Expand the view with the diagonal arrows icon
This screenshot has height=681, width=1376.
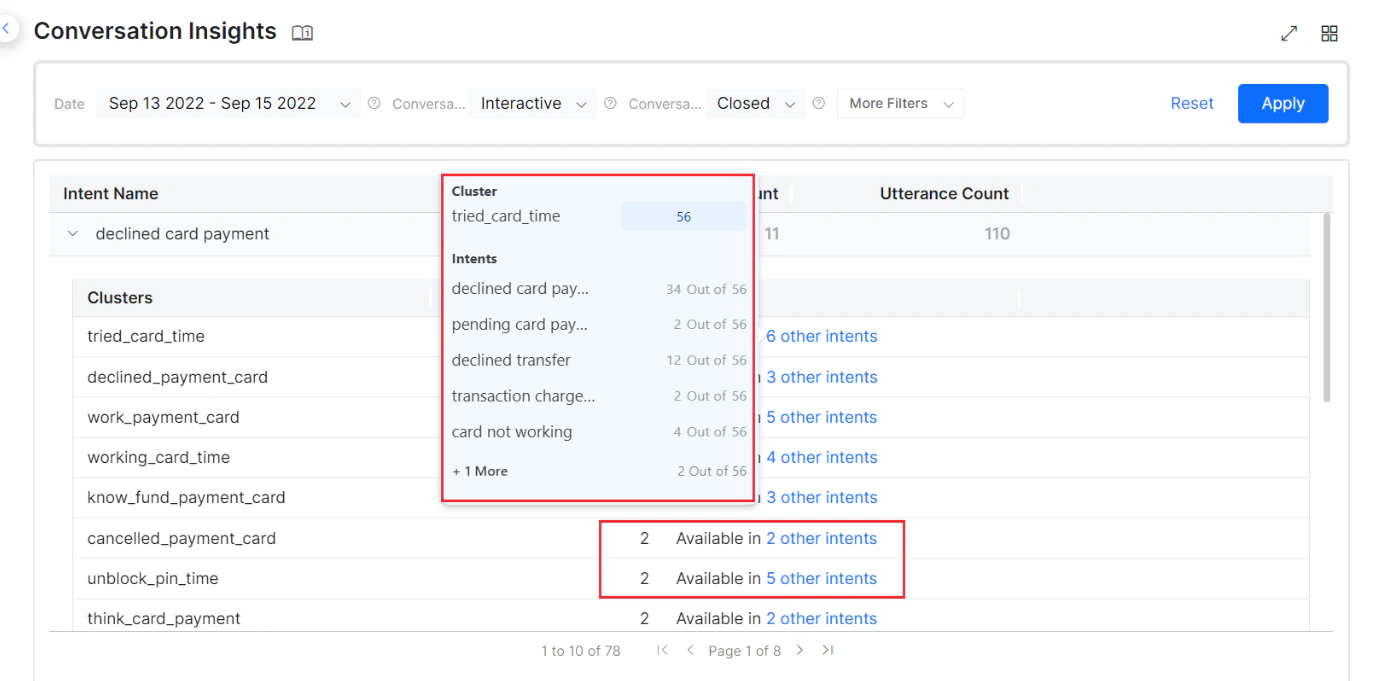(1288, 32)
